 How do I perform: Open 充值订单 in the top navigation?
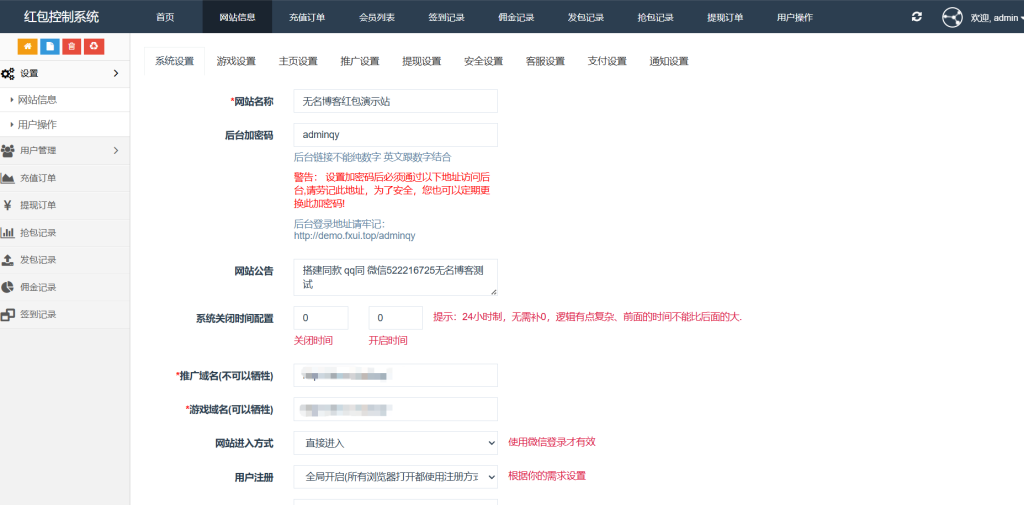pos(307,17)
